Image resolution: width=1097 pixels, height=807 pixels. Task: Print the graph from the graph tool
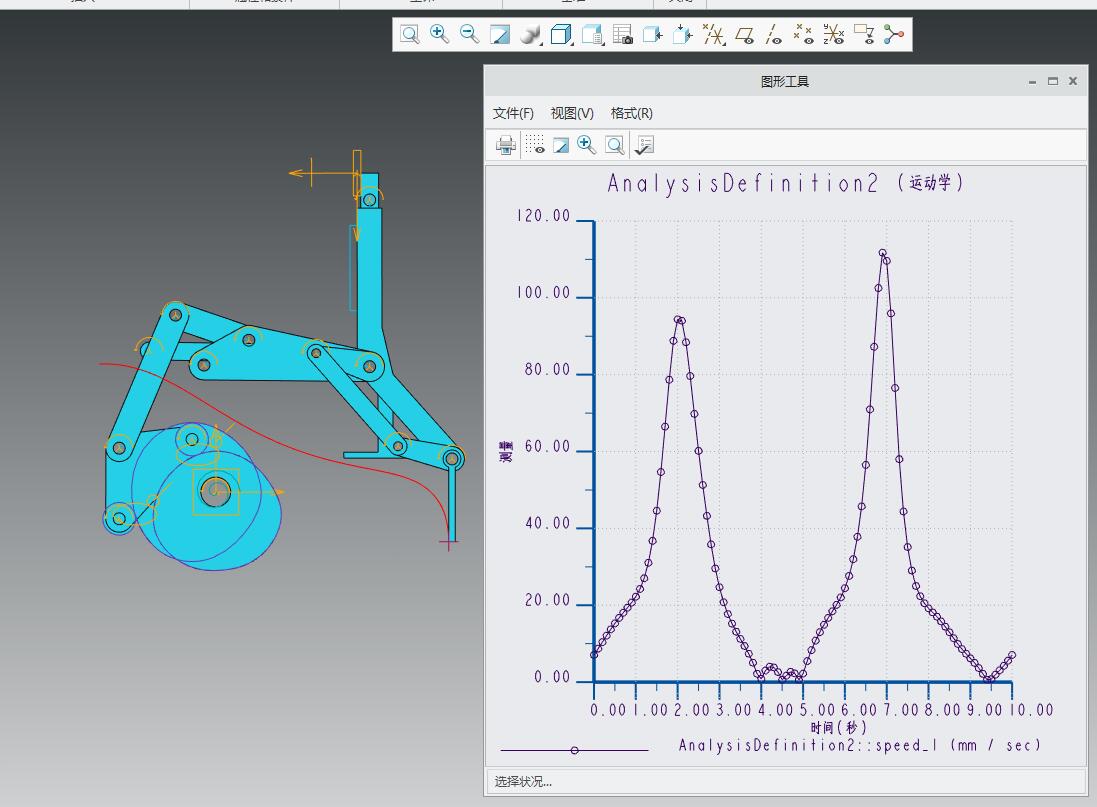(506, 145)
